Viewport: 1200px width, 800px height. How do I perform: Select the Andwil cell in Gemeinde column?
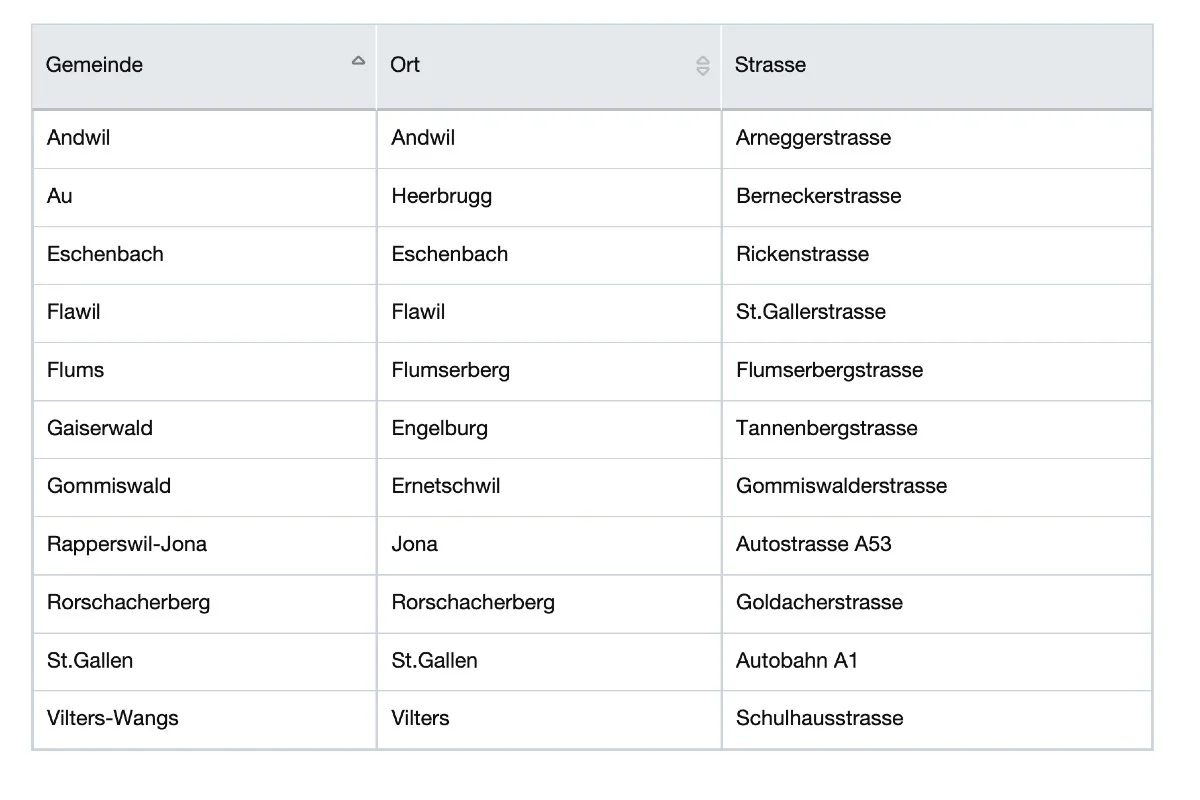pos(204,139)
